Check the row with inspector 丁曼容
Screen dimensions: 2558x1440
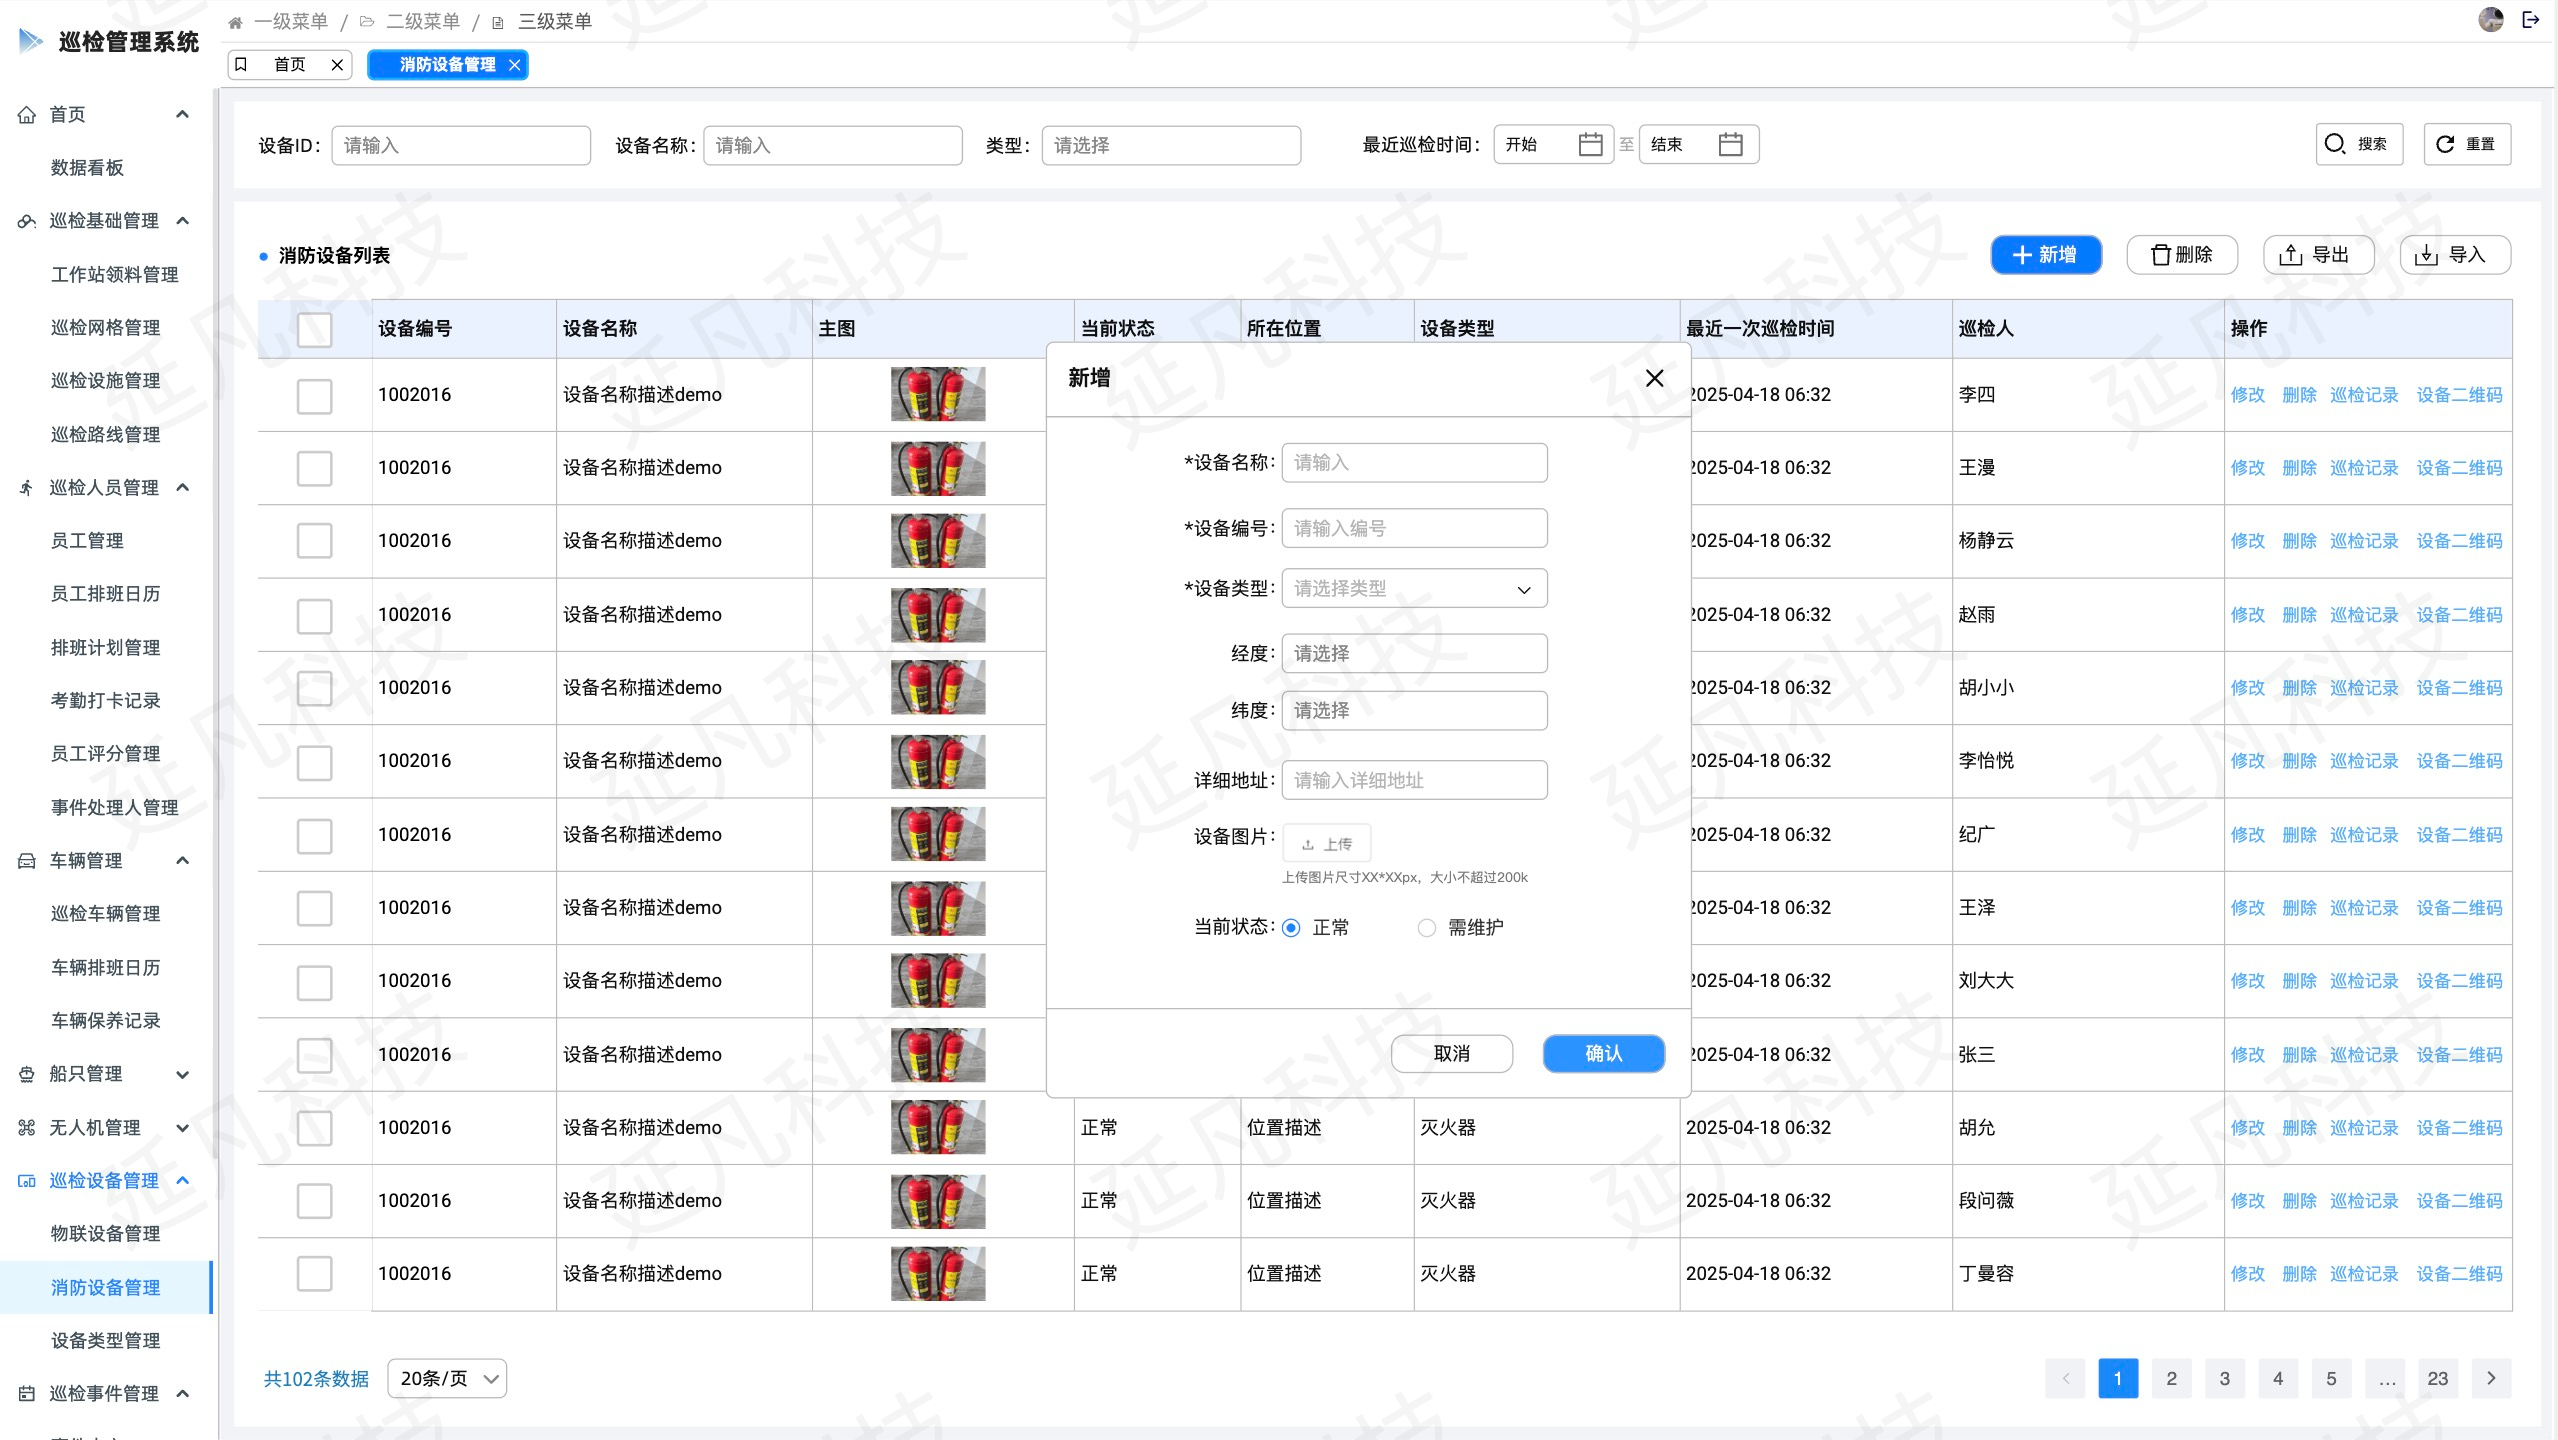(314, 1274)
